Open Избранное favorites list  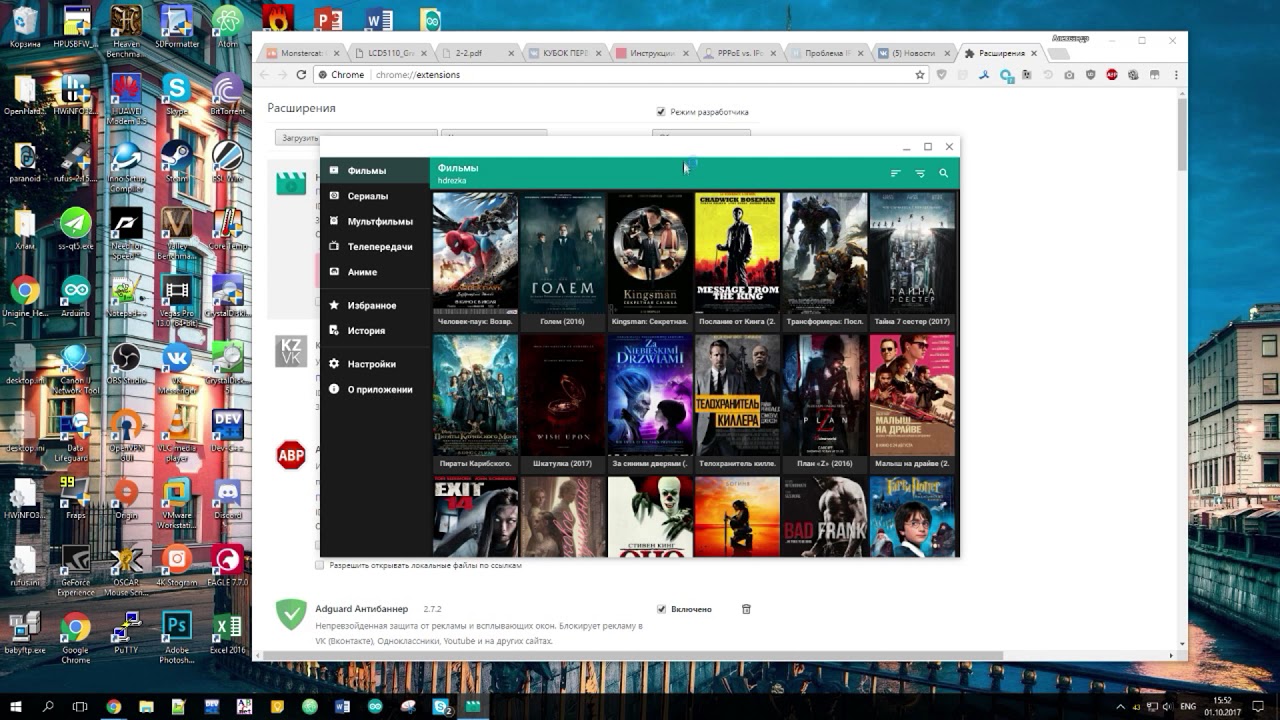[x=375, y=305]
